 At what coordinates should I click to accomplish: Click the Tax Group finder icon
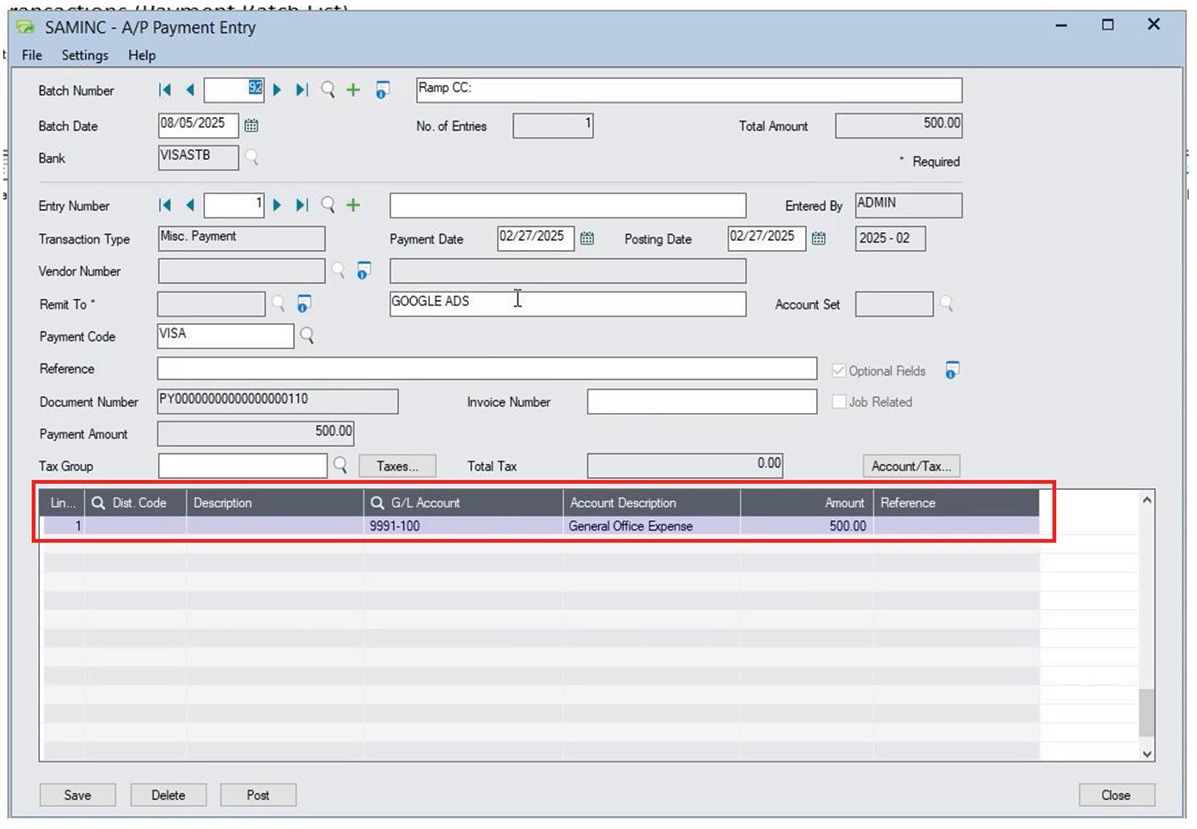pos(339,466)
